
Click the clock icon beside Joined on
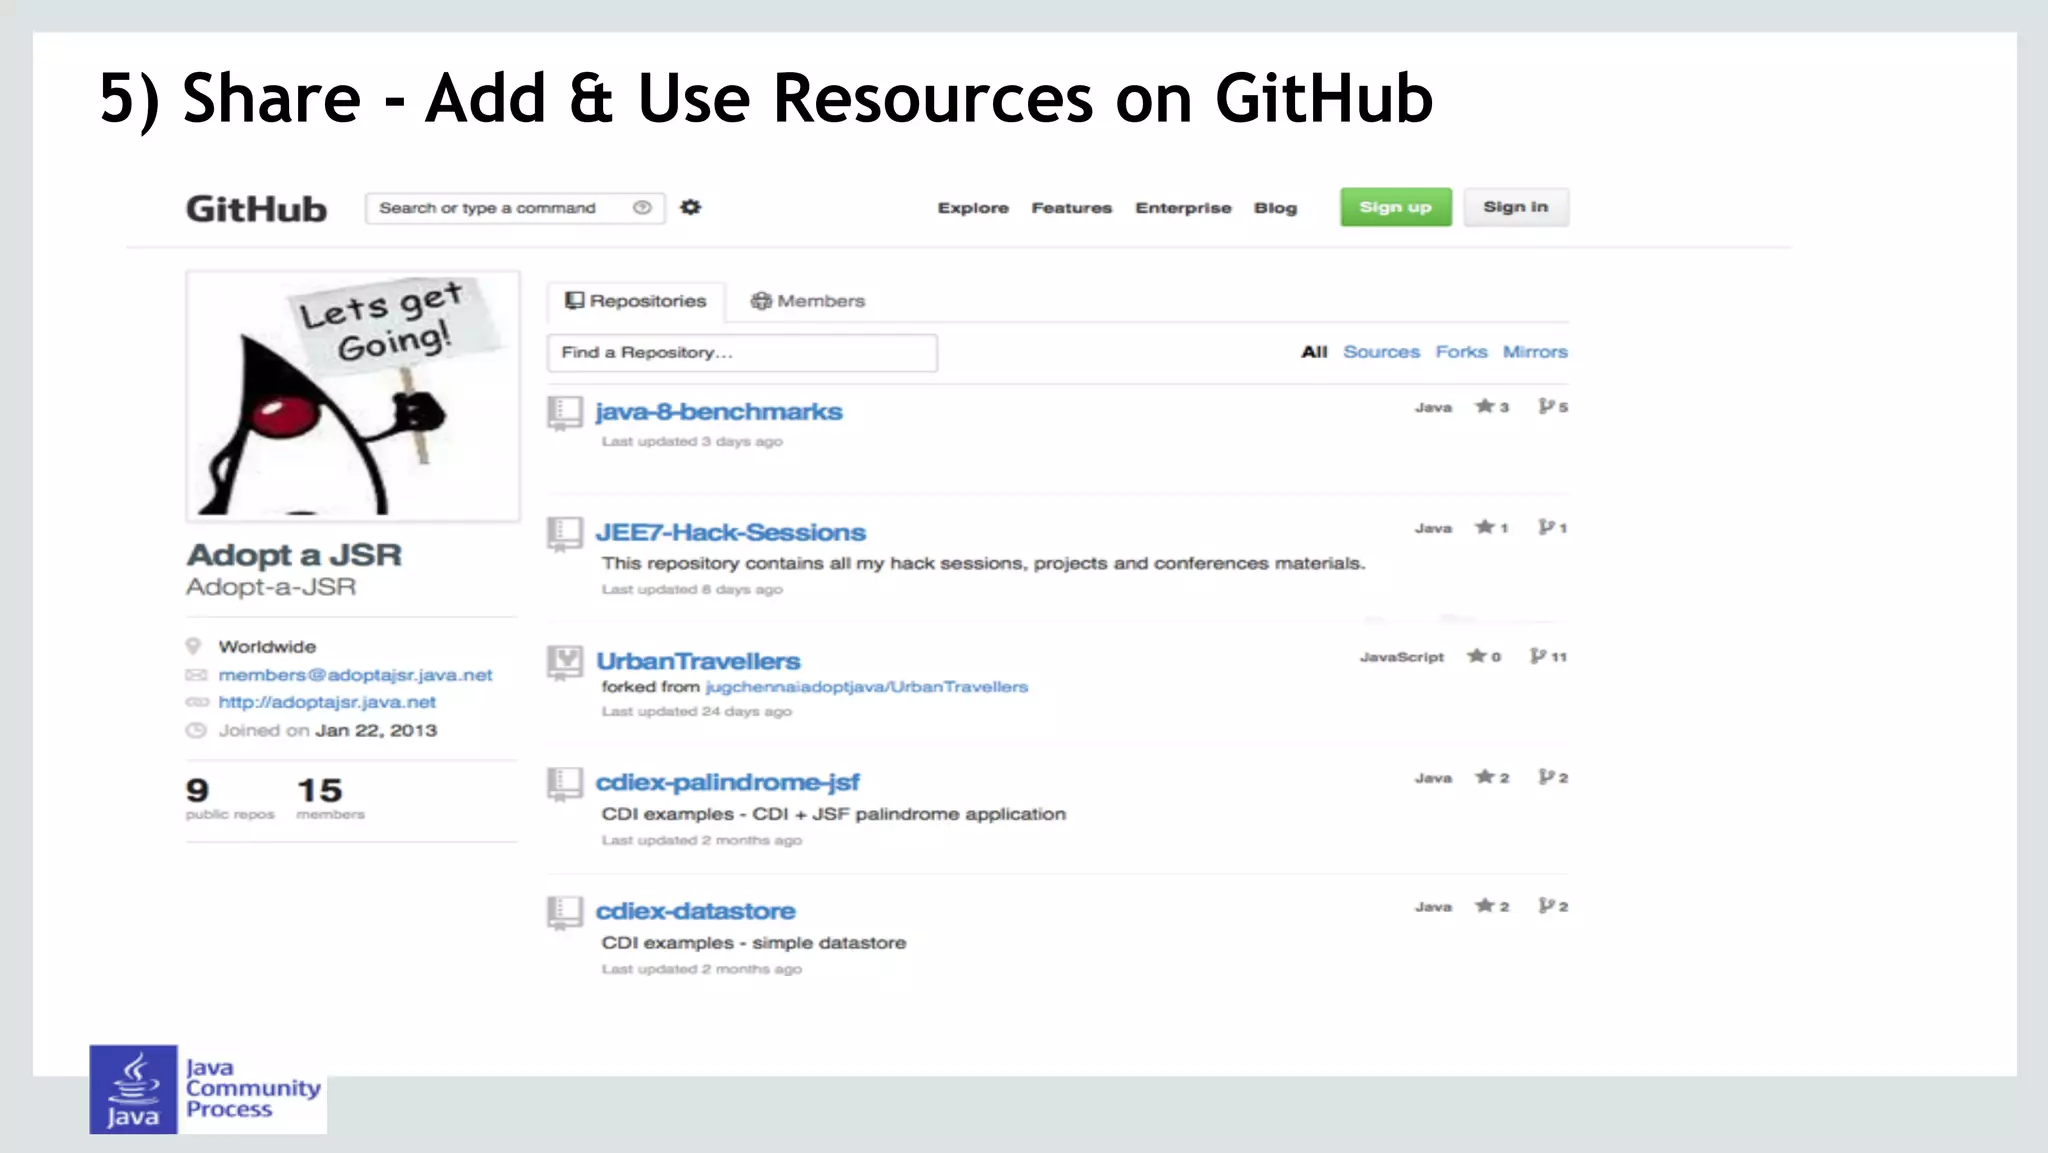click(x=196, y=730)
